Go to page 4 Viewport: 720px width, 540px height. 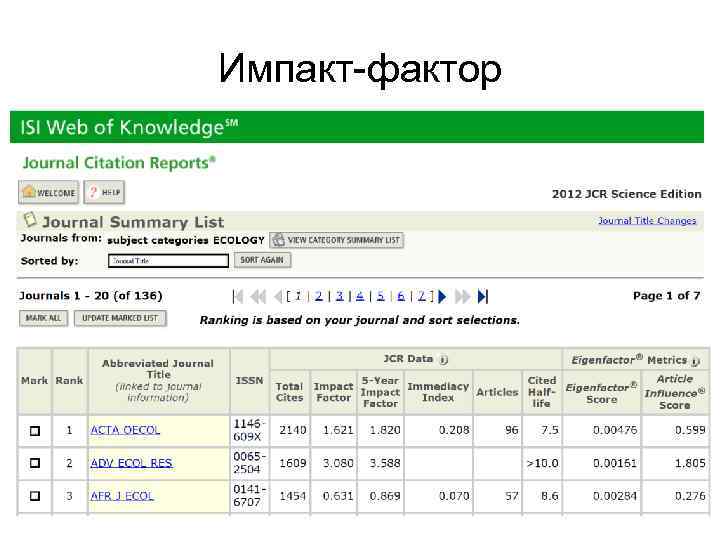coord(360,296)
